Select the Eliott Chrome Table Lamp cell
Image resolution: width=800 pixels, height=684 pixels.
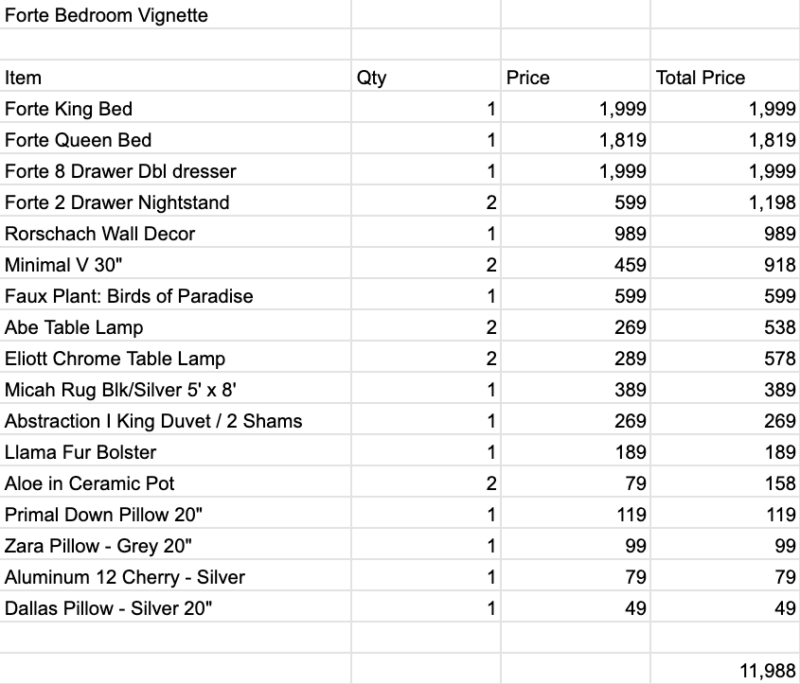pyautogui.click(x=175, y=357)
